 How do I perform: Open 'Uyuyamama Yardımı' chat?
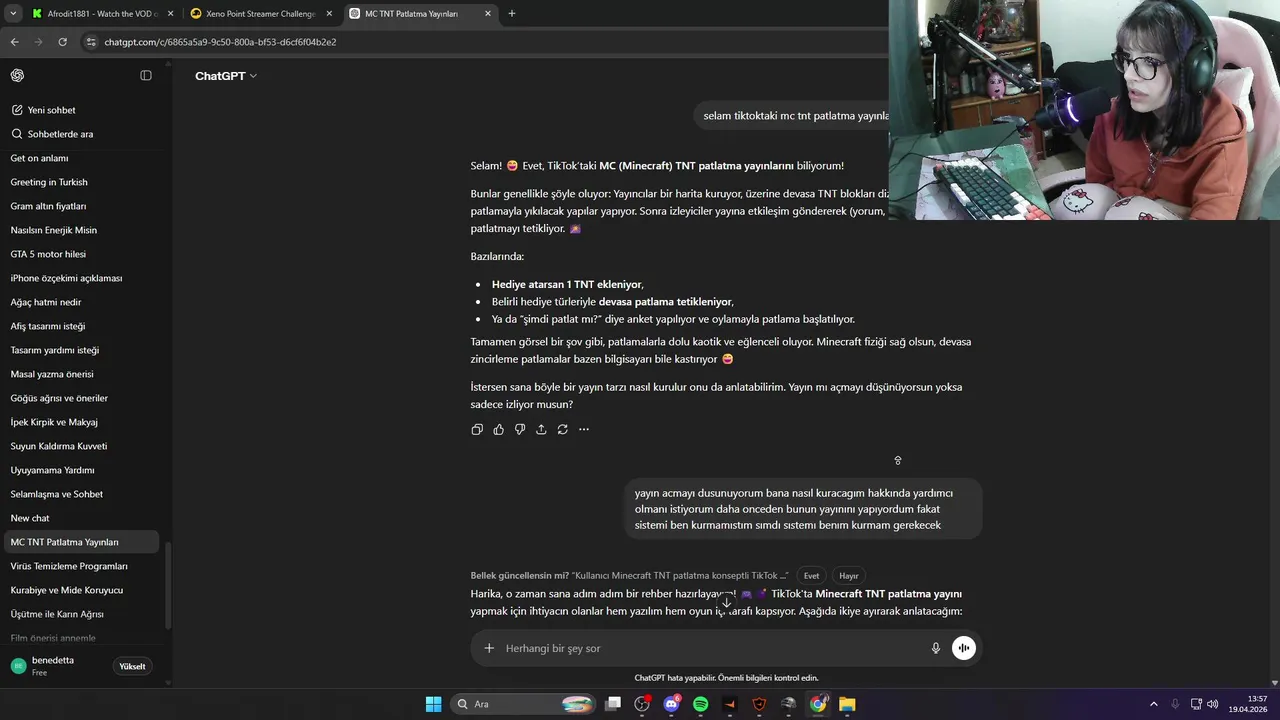point(82,470)
